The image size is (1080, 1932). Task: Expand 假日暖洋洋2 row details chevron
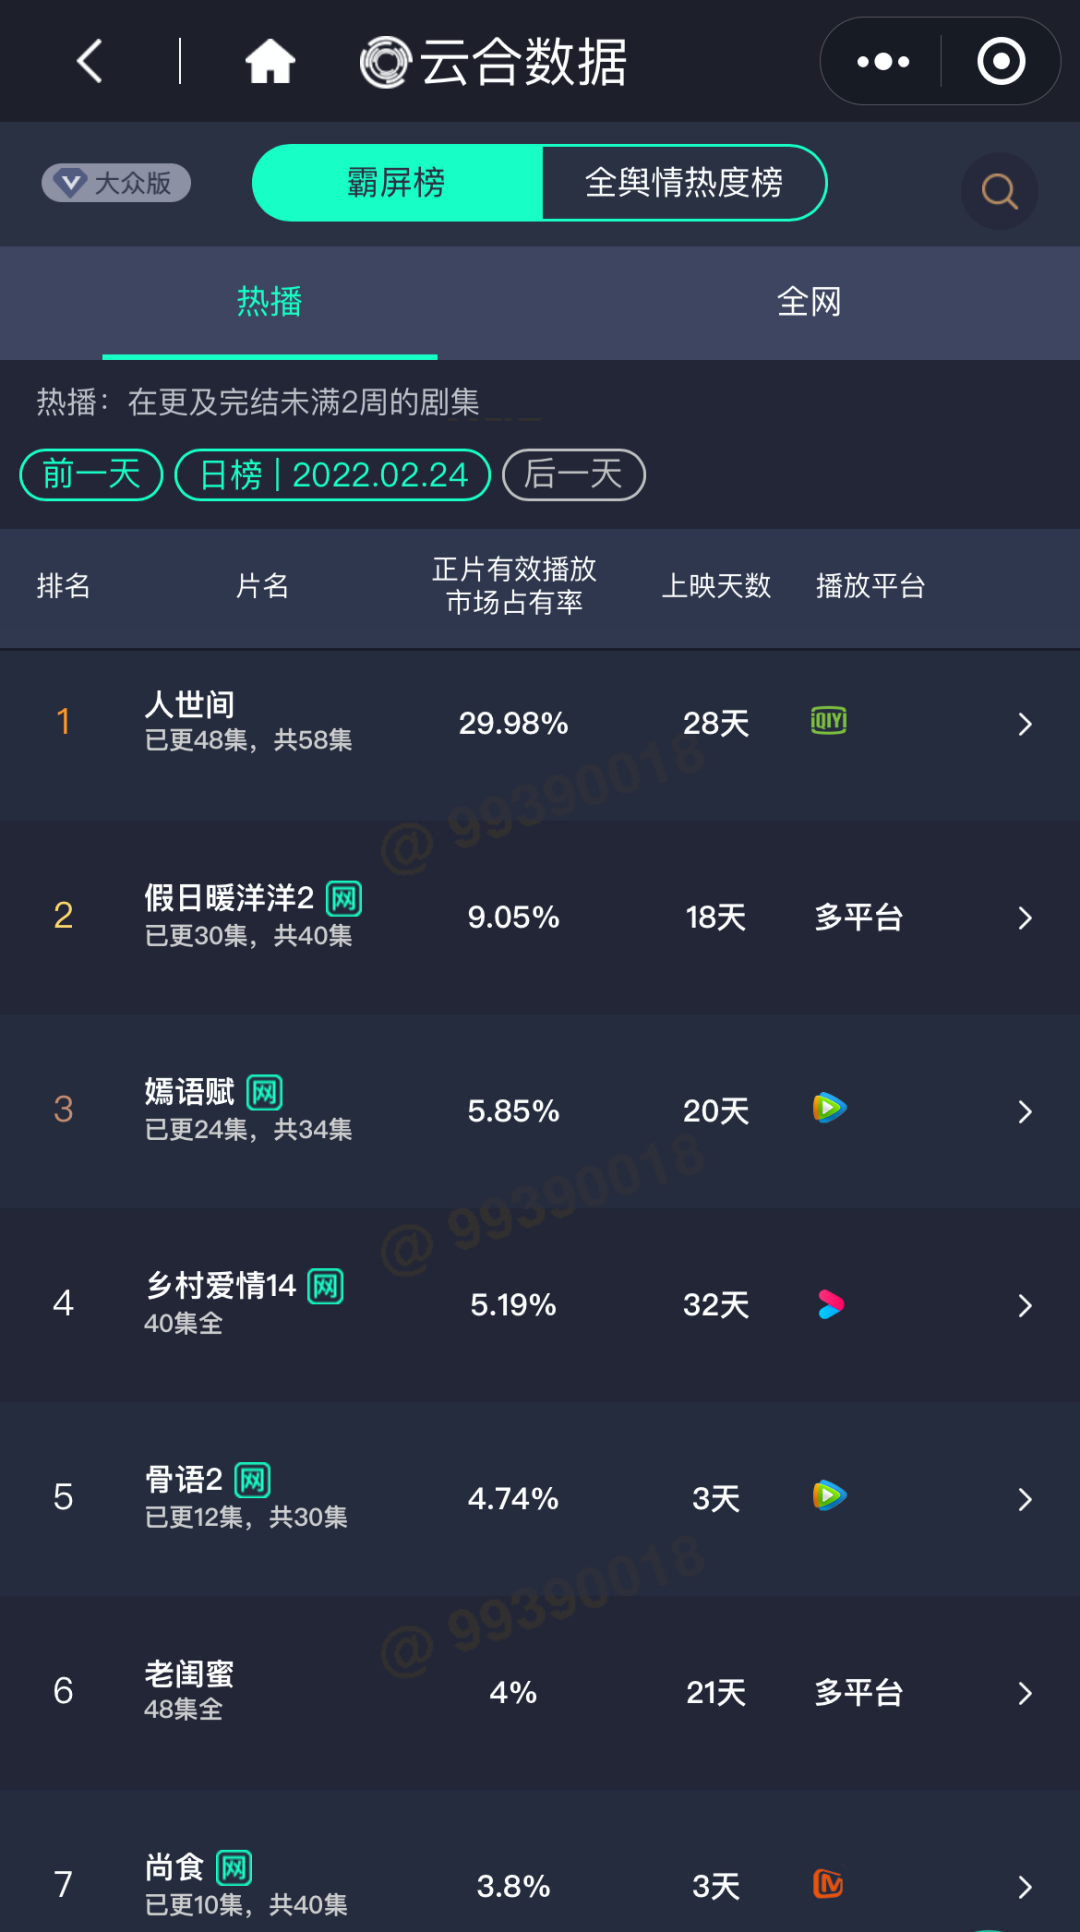[x=1024, y=918]
